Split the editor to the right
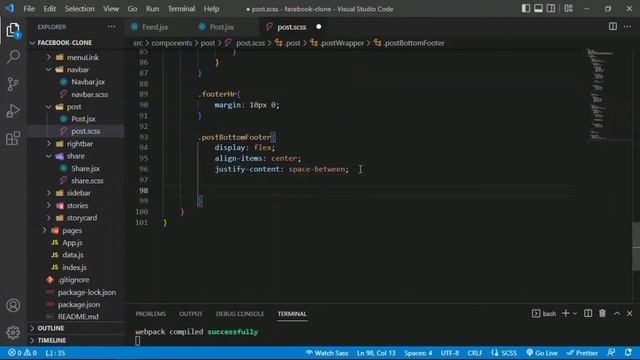The image size is (640, 360). pyautogui.click(x=613, y=27)
